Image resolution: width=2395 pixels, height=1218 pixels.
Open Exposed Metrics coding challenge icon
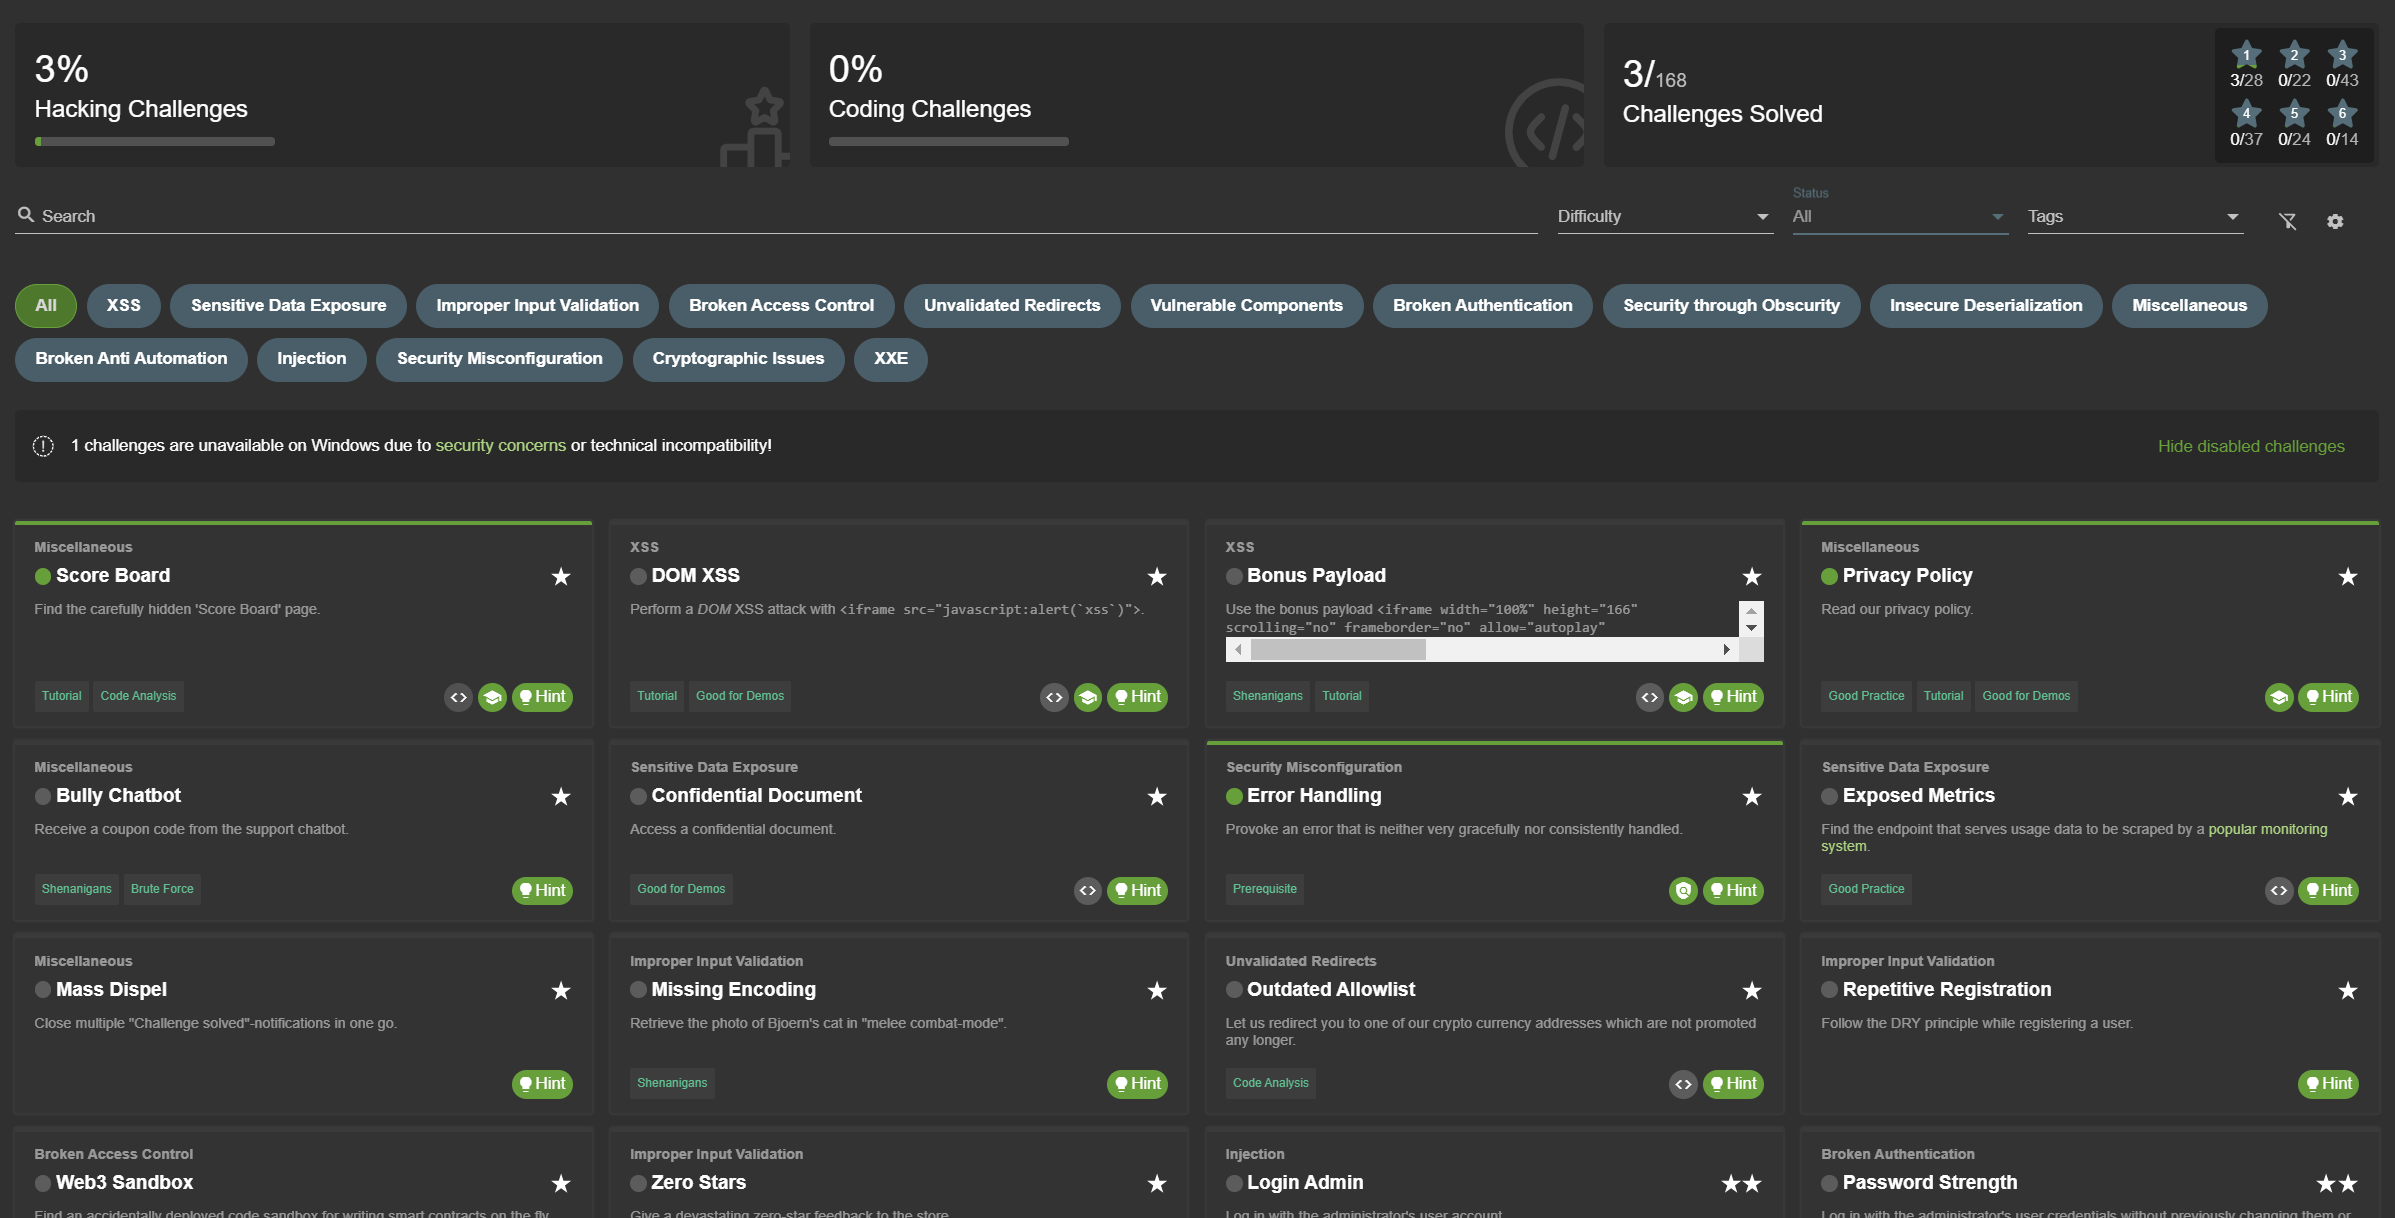pos(2278,890)
